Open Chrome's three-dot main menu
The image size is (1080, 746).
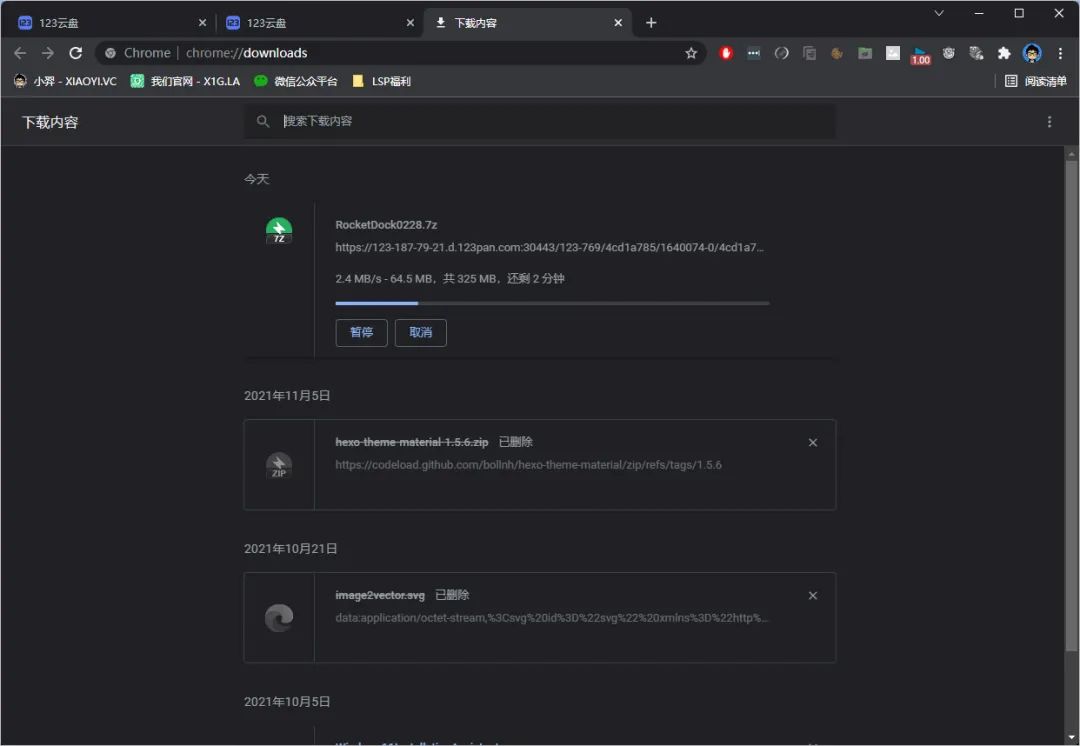pyautogui.click(x=1060, y=53)
